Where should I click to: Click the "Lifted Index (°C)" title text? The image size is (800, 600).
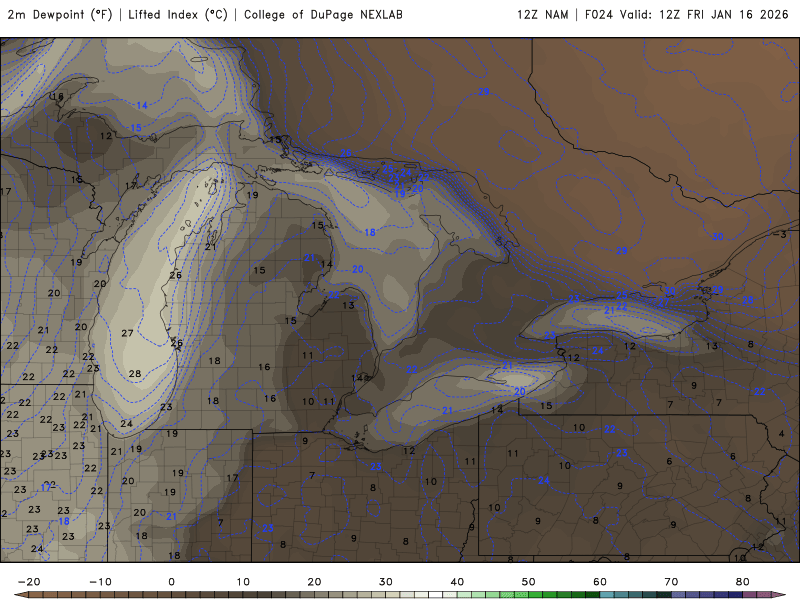coord(178,15)
